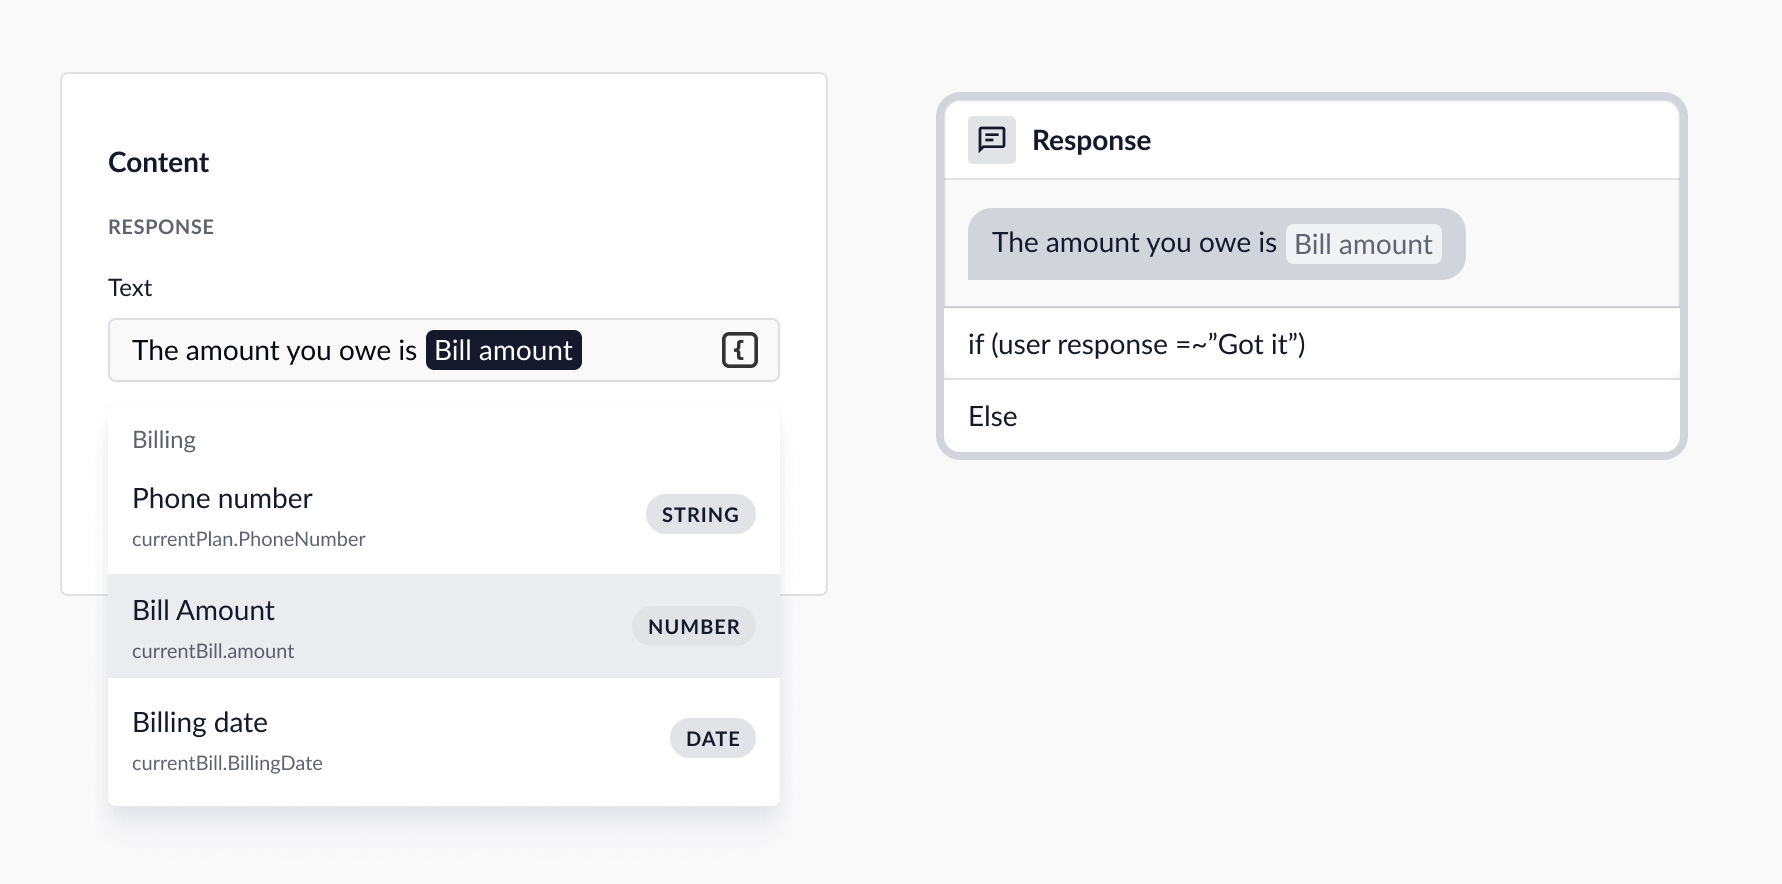Select the Phone number variable option
The height and width of the screenshot is (884, 1782).
pyautogui.click(x=443, y=516)
